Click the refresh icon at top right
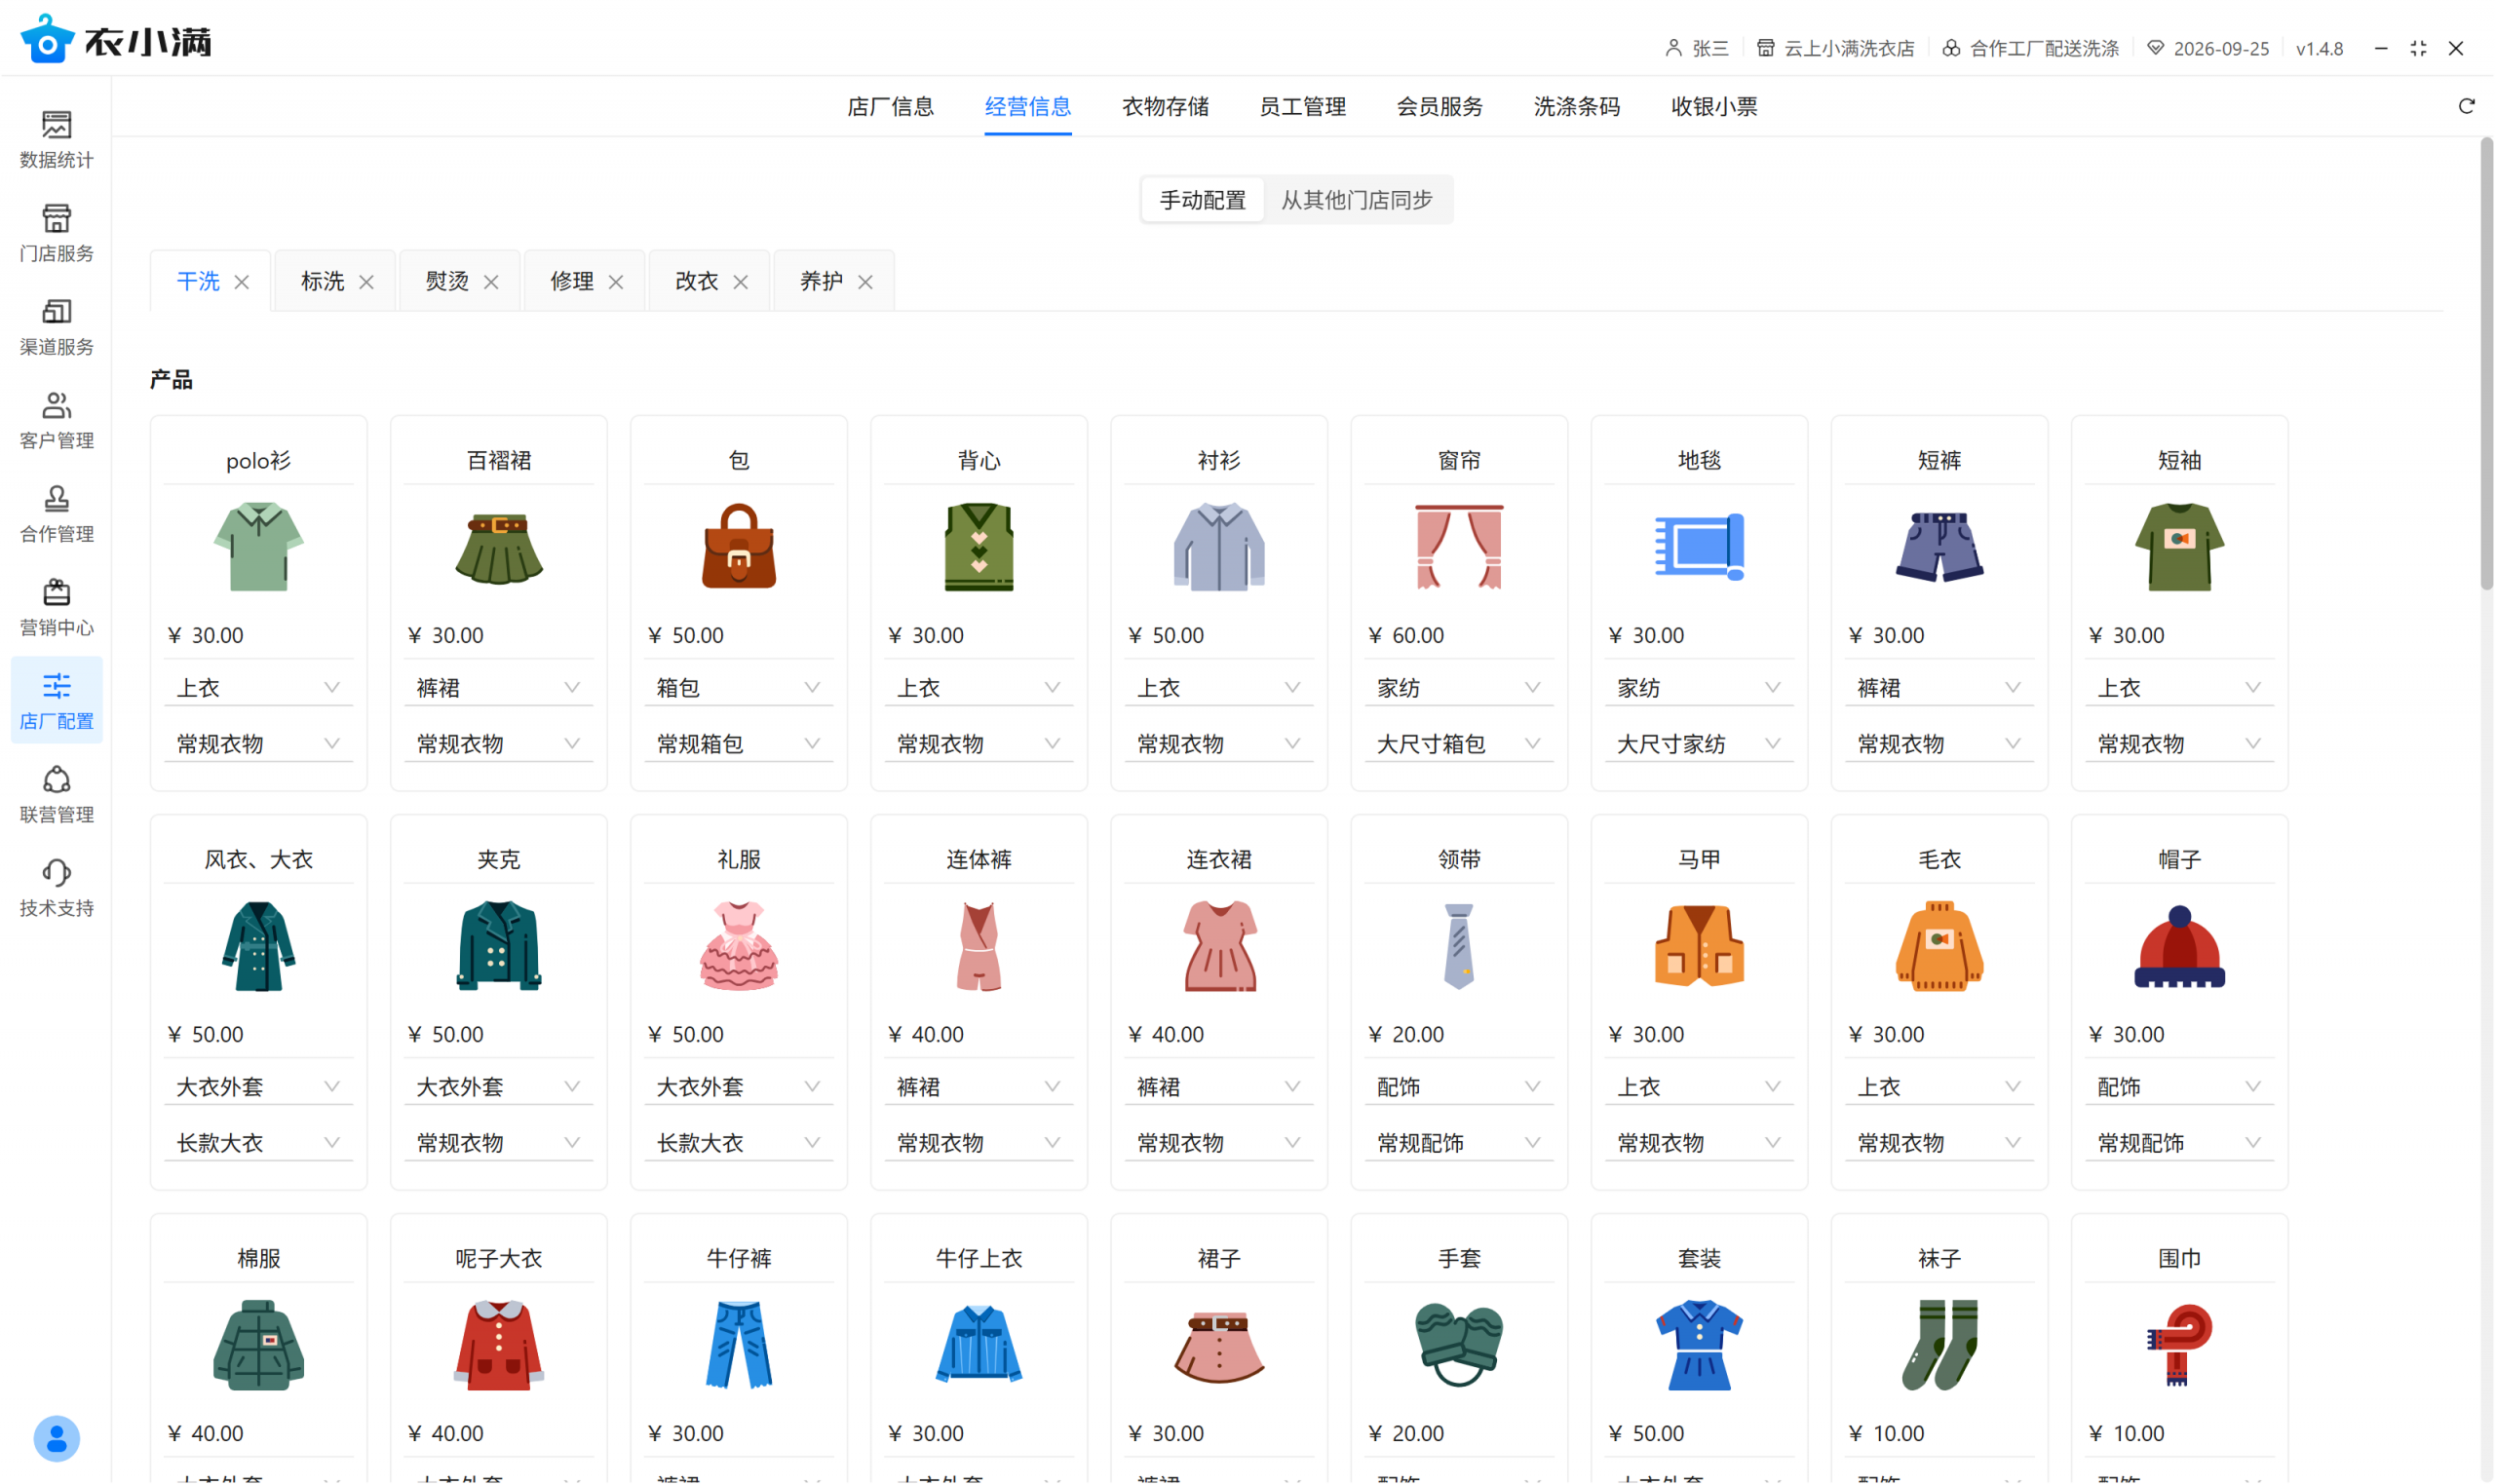The image size is (2495, 1484). (x=2465, y=106)
